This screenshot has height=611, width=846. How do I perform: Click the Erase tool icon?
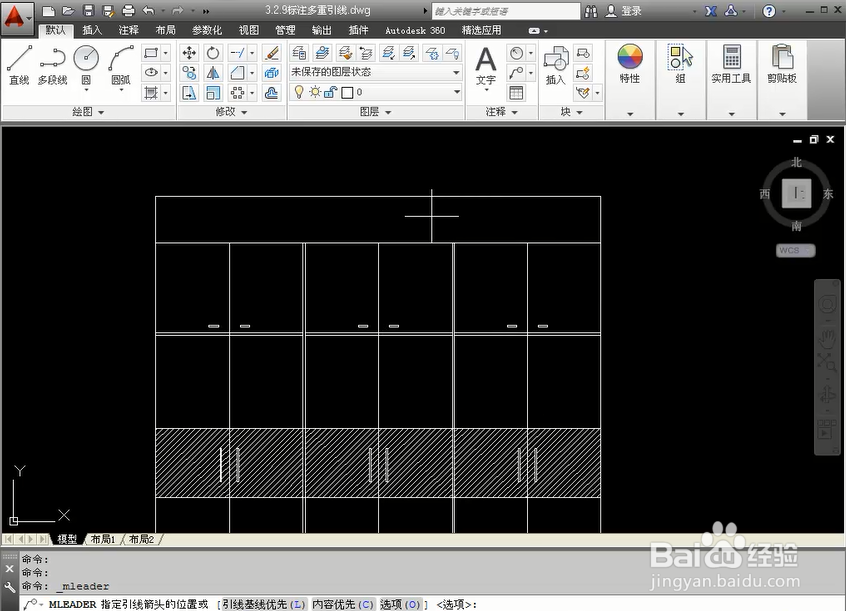(x=271, y=53)
